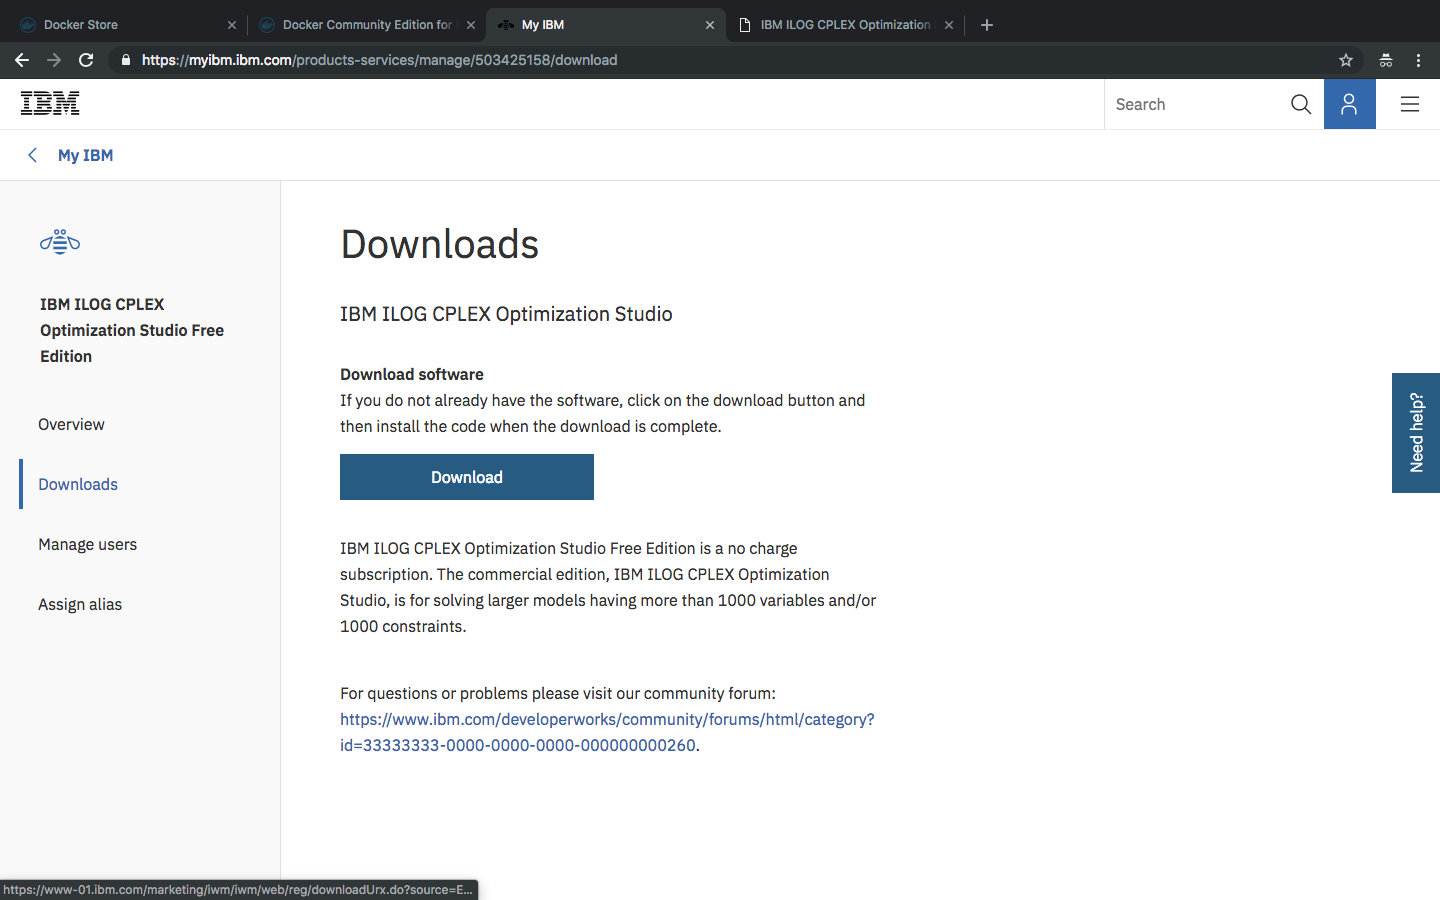
Task: Click the site padlock icon
Action: pyautogui.click(x=125, y=60)
